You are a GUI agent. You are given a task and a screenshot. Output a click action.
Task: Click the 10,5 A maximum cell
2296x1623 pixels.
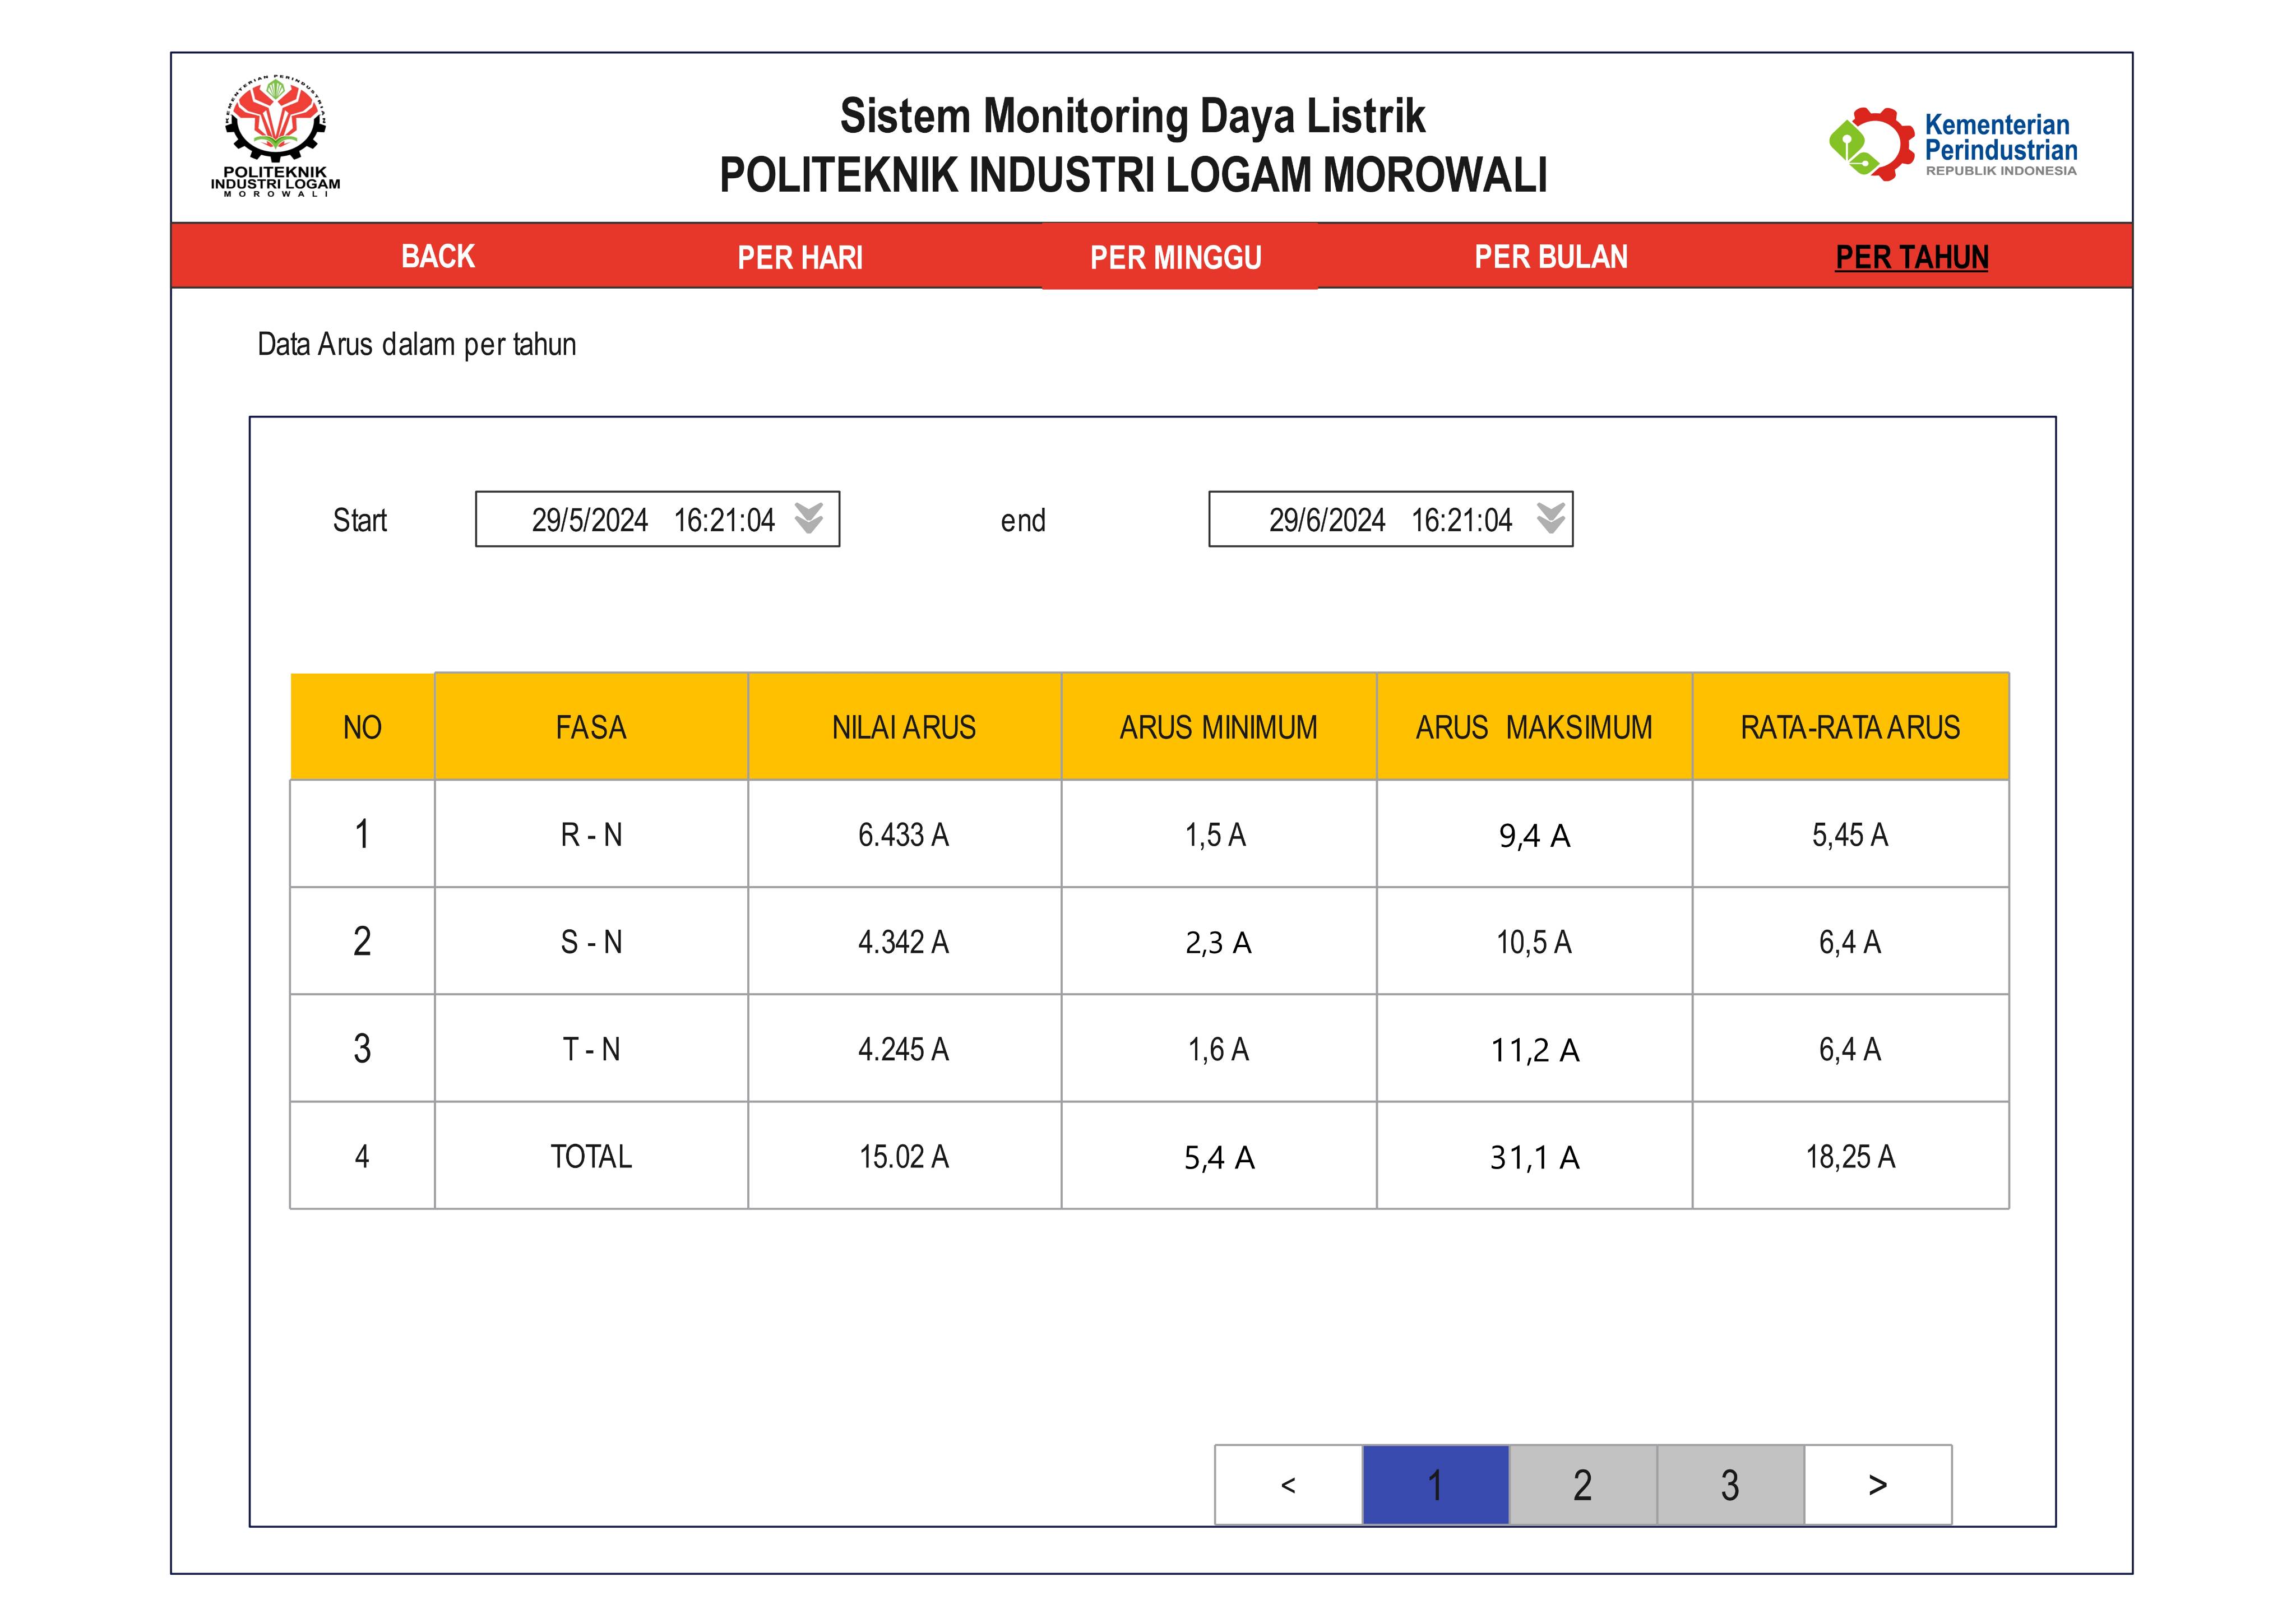pyautogui.click(x=1534, y=941)
